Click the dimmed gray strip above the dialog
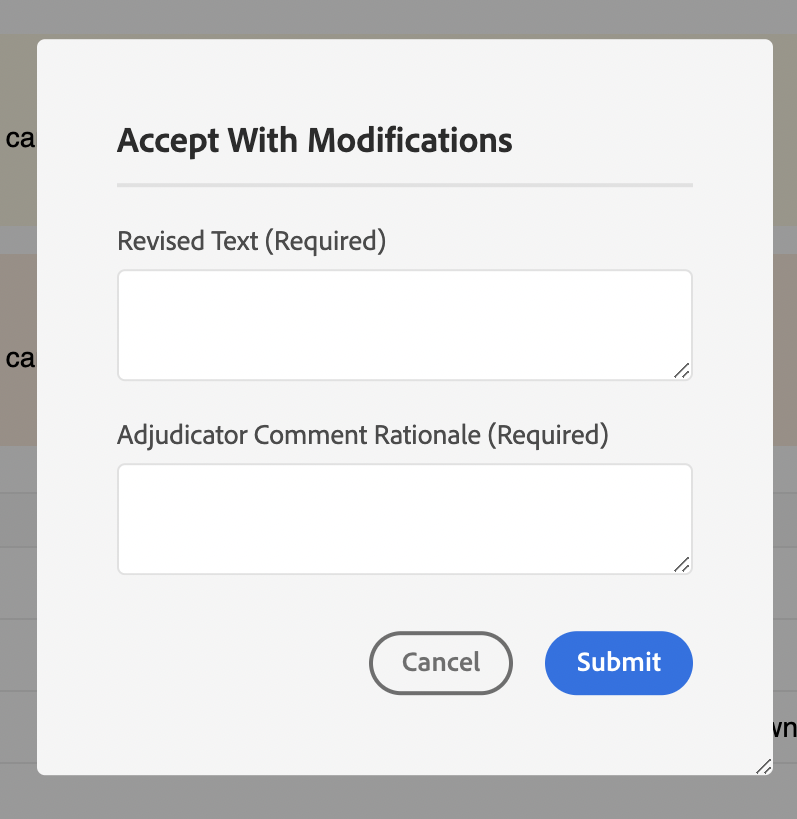 click(400, 17)
